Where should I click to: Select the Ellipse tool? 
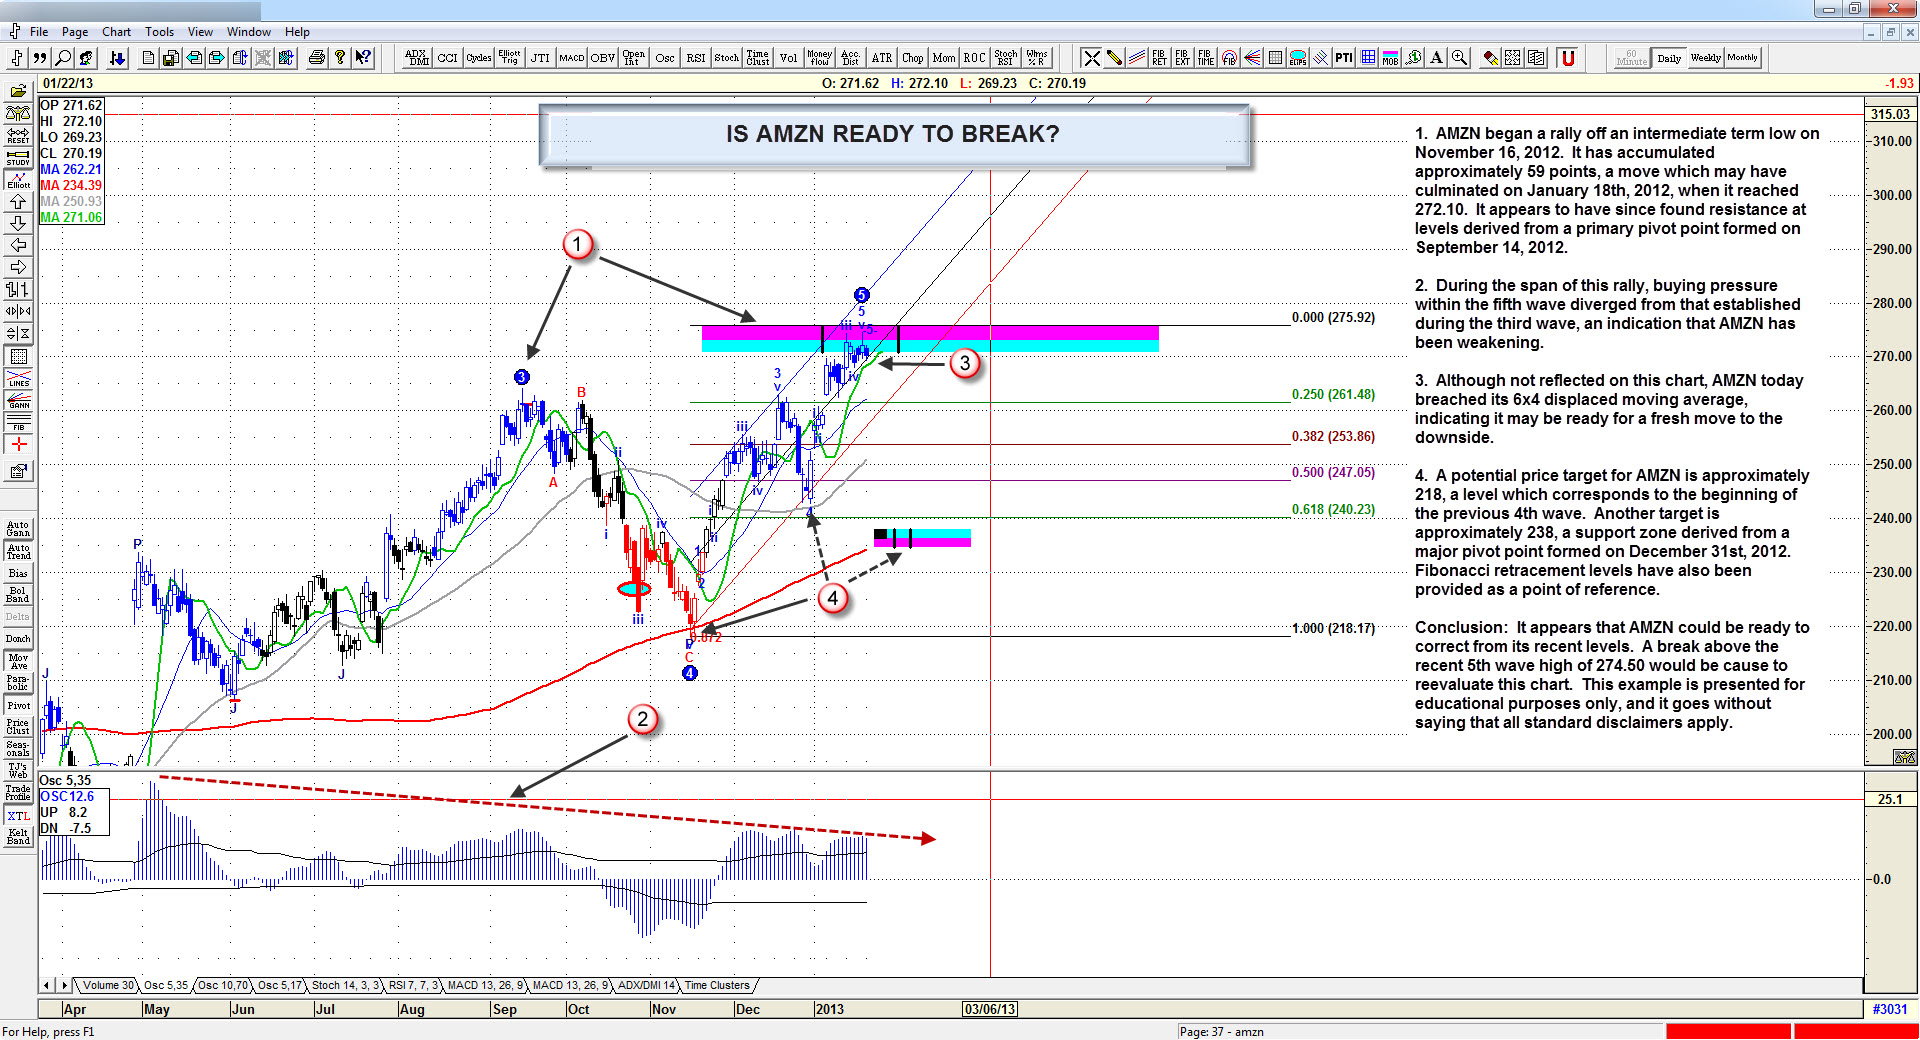click(x=1298, y=58)
